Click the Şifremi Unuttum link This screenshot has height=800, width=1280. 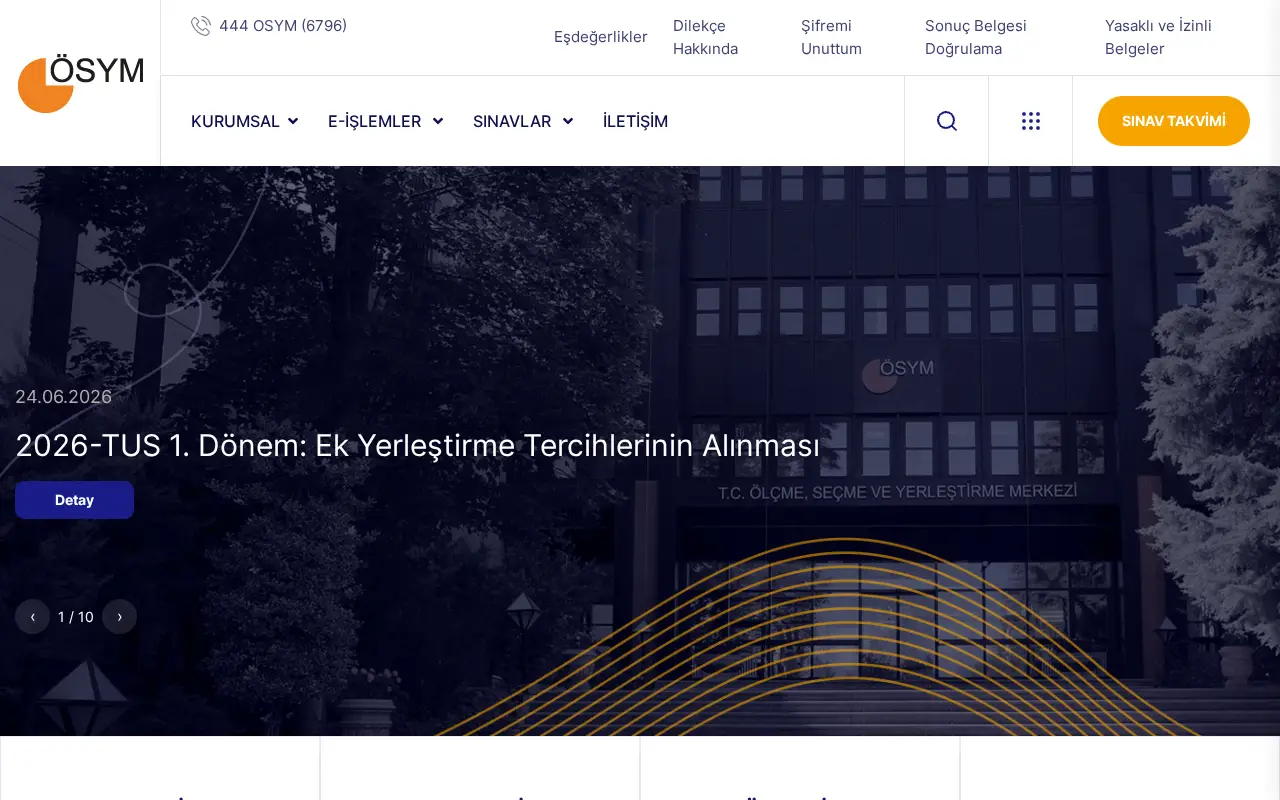tap(831, 37)
